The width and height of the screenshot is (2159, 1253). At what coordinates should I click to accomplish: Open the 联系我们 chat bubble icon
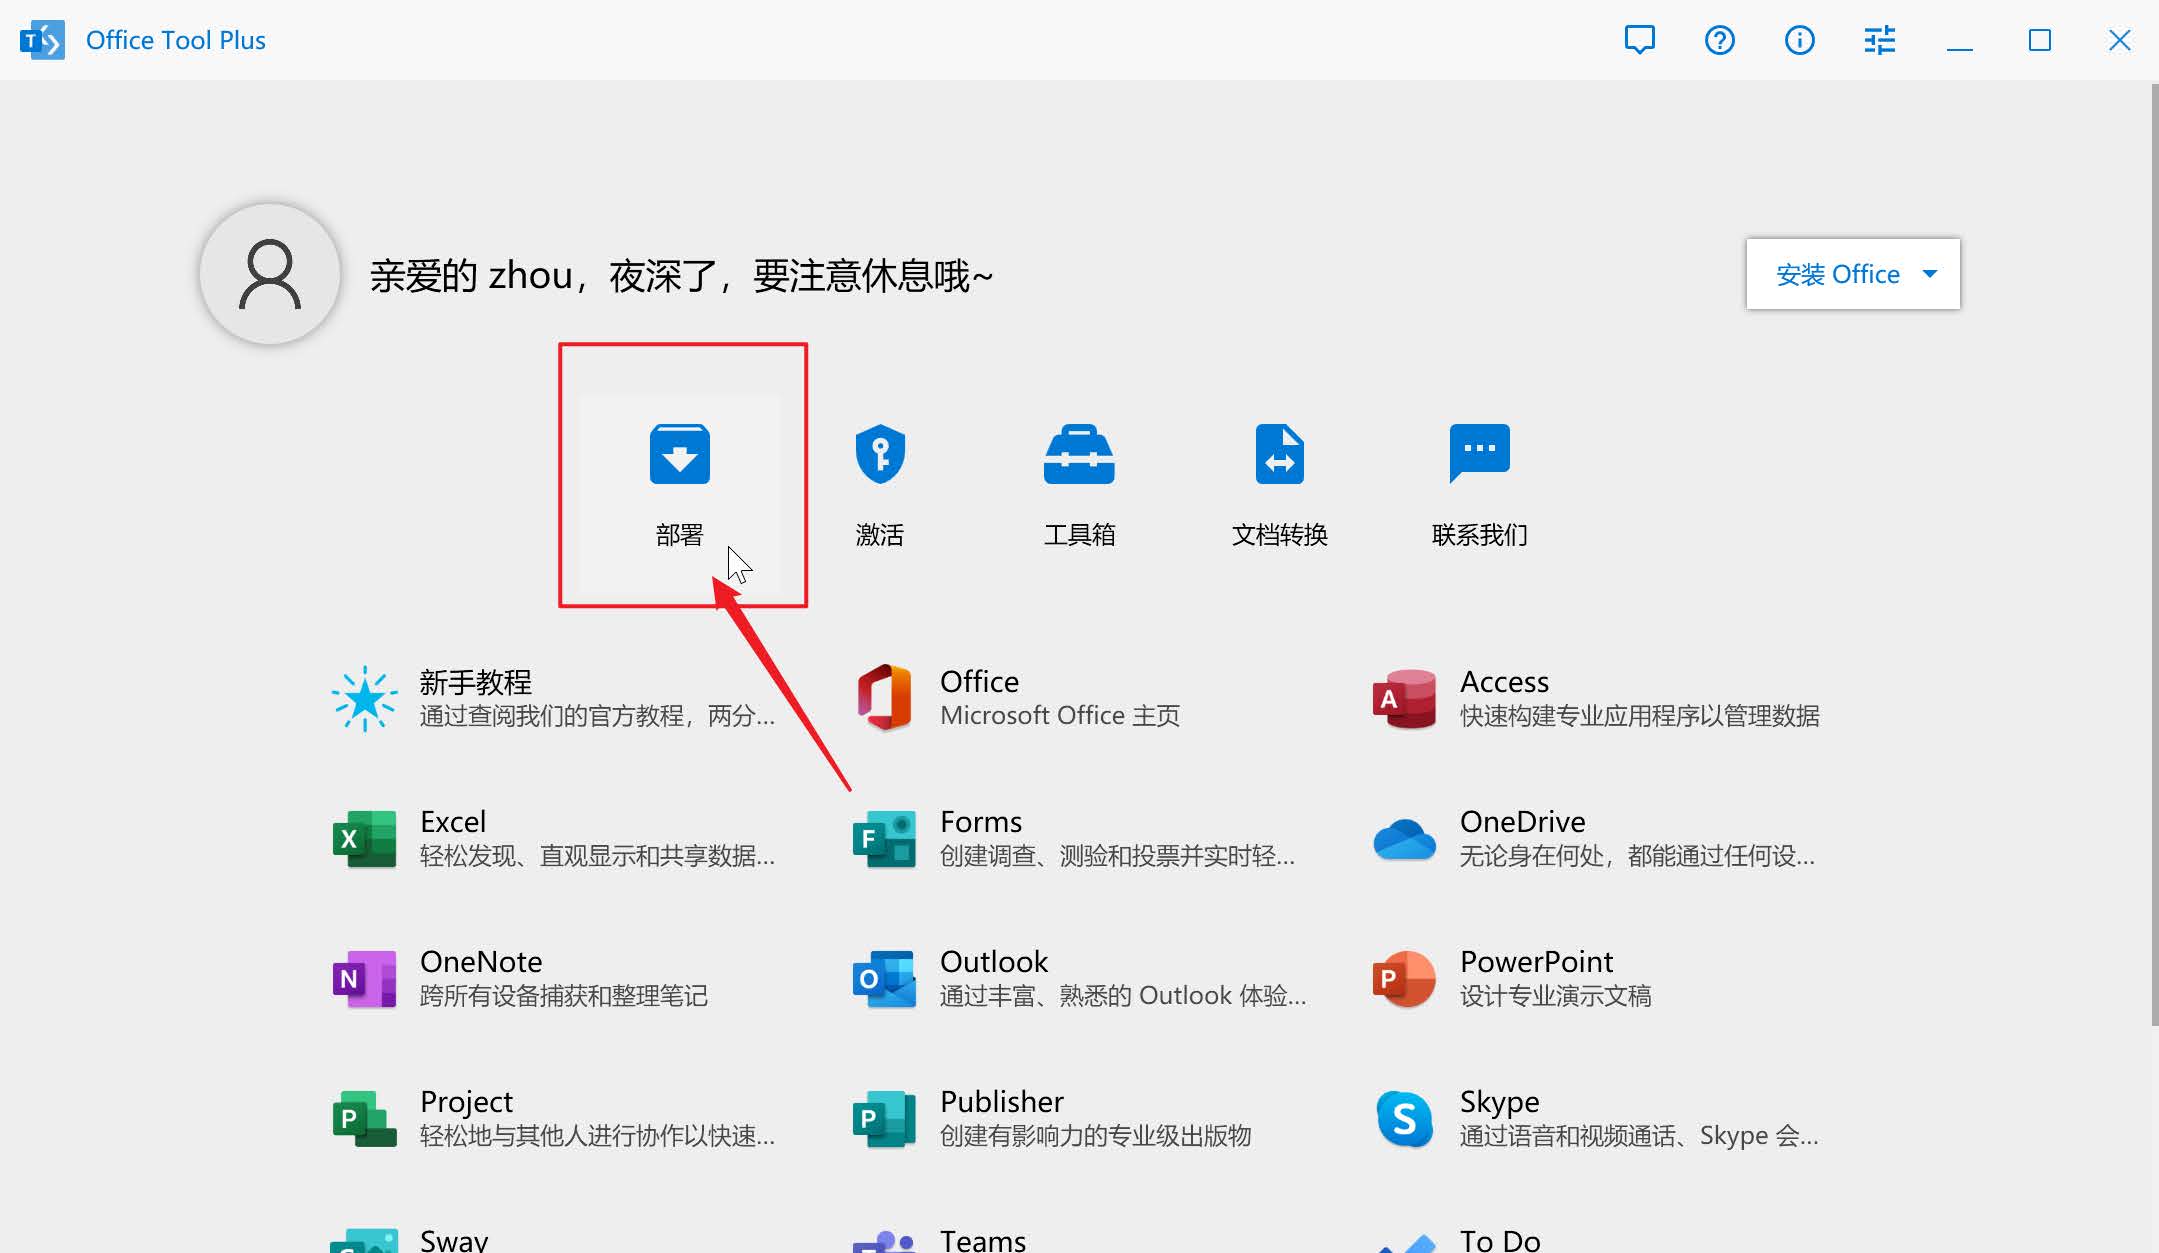click(x=1480, y=452)
